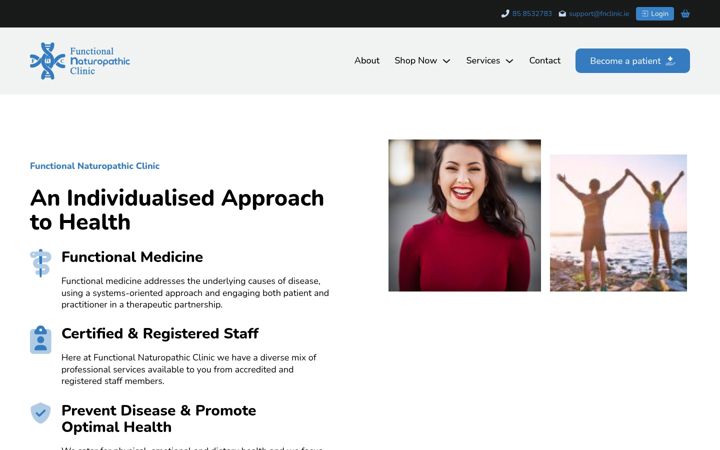Click the smiling woman in red photo
720x450 pixels.
(464, 215)
